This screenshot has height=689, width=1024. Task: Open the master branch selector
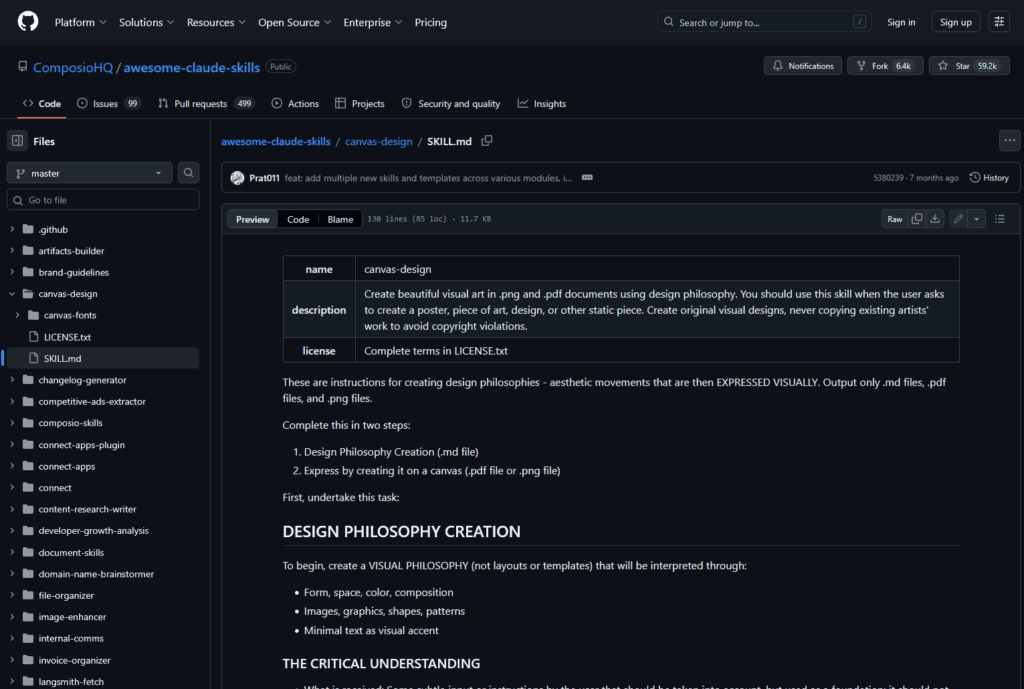(89, 173)
